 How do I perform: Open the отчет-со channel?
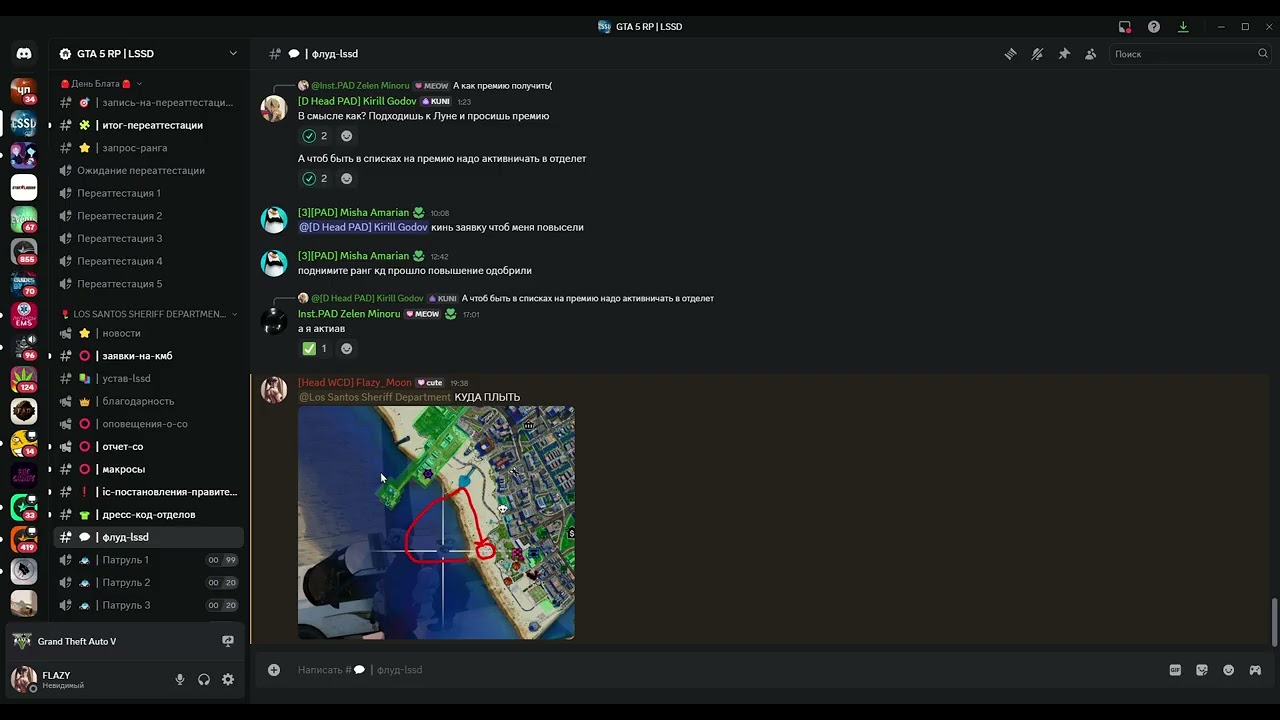click(x=149, y=447)
